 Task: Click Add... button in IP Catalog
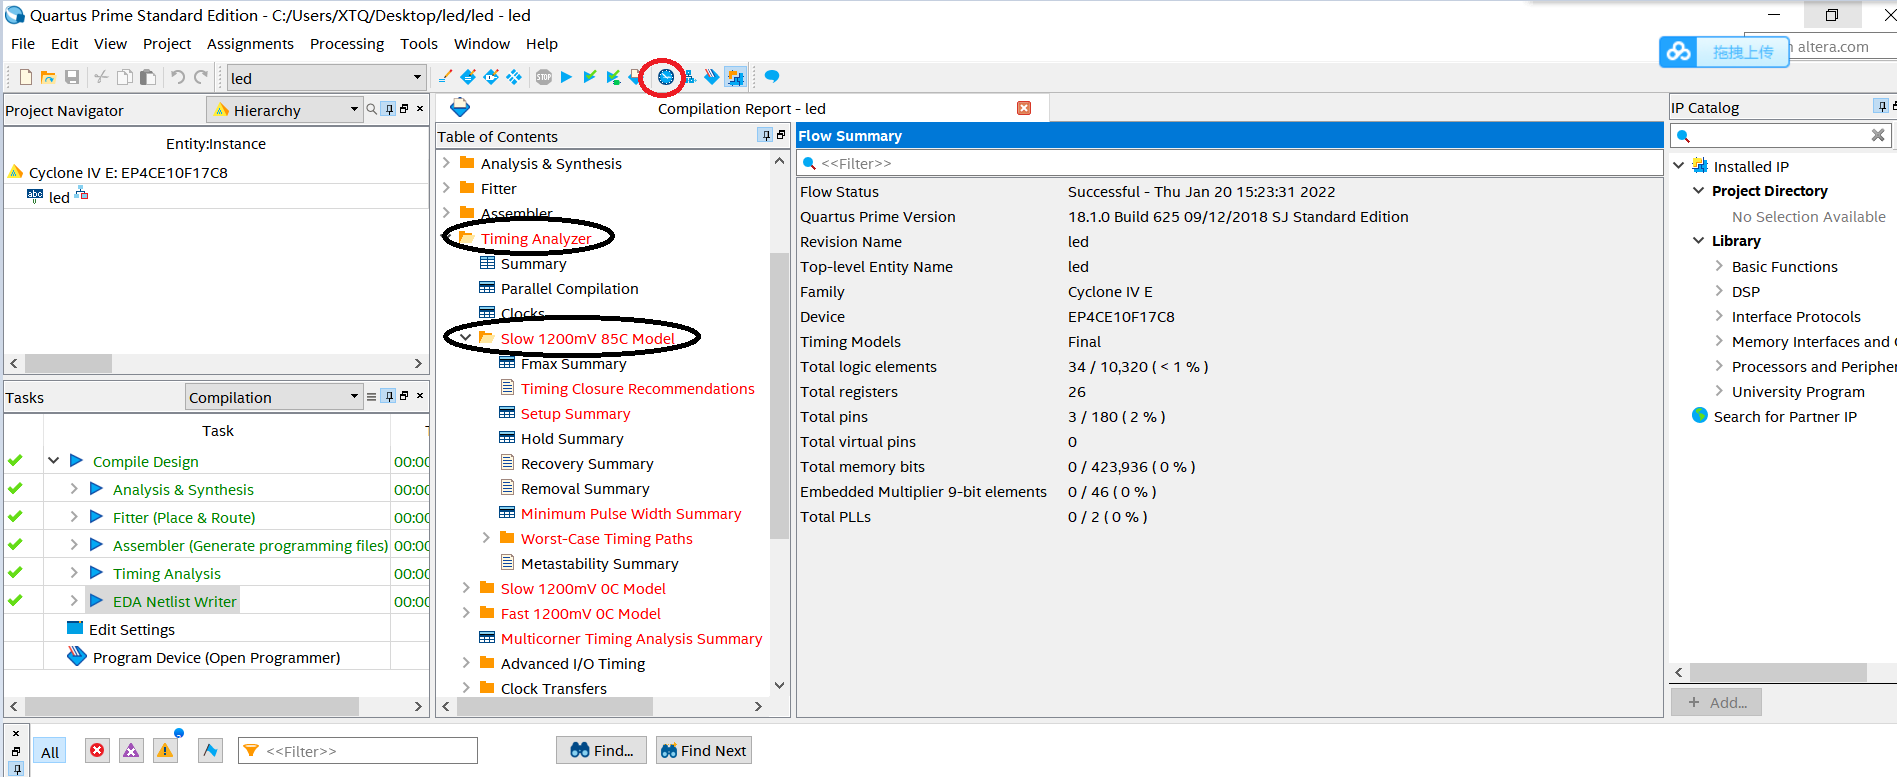pyautogui.click(x=1716, y=702)
